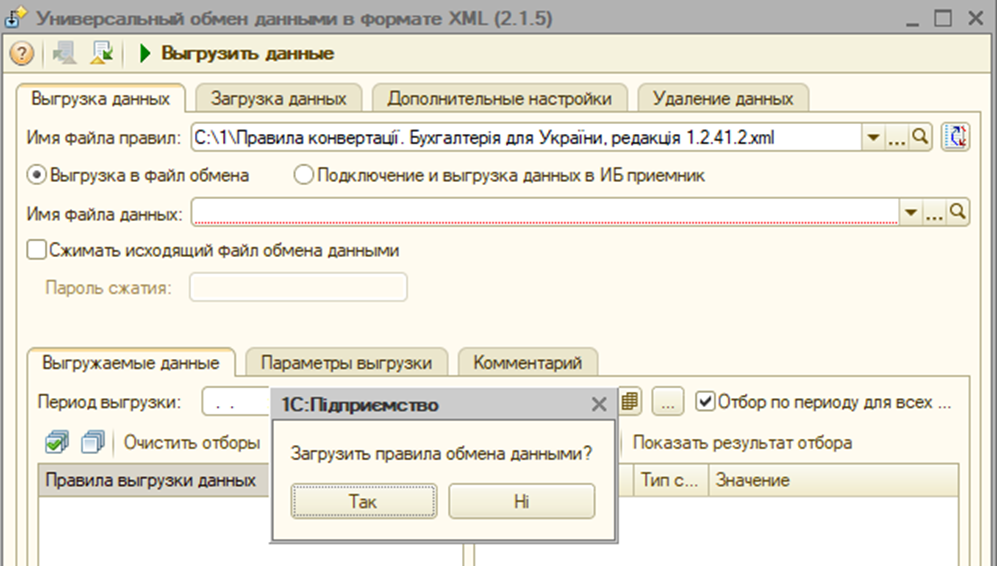The image size is (997, 566).
Task: Enable Сжимать исходящий файл обмена данными
Action: pyautogui.click(x=36, y=250)
